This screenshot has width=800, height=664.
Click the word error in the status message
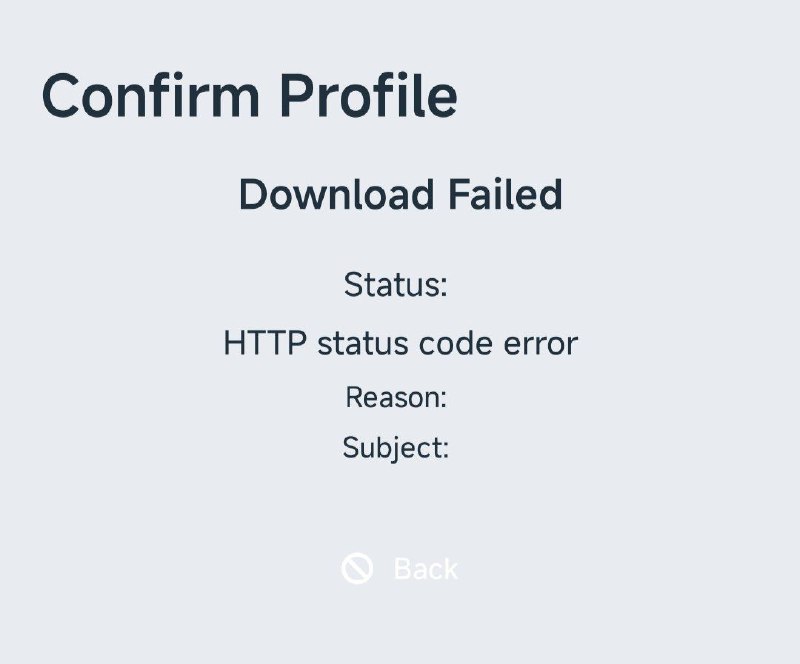pos(543,344)
